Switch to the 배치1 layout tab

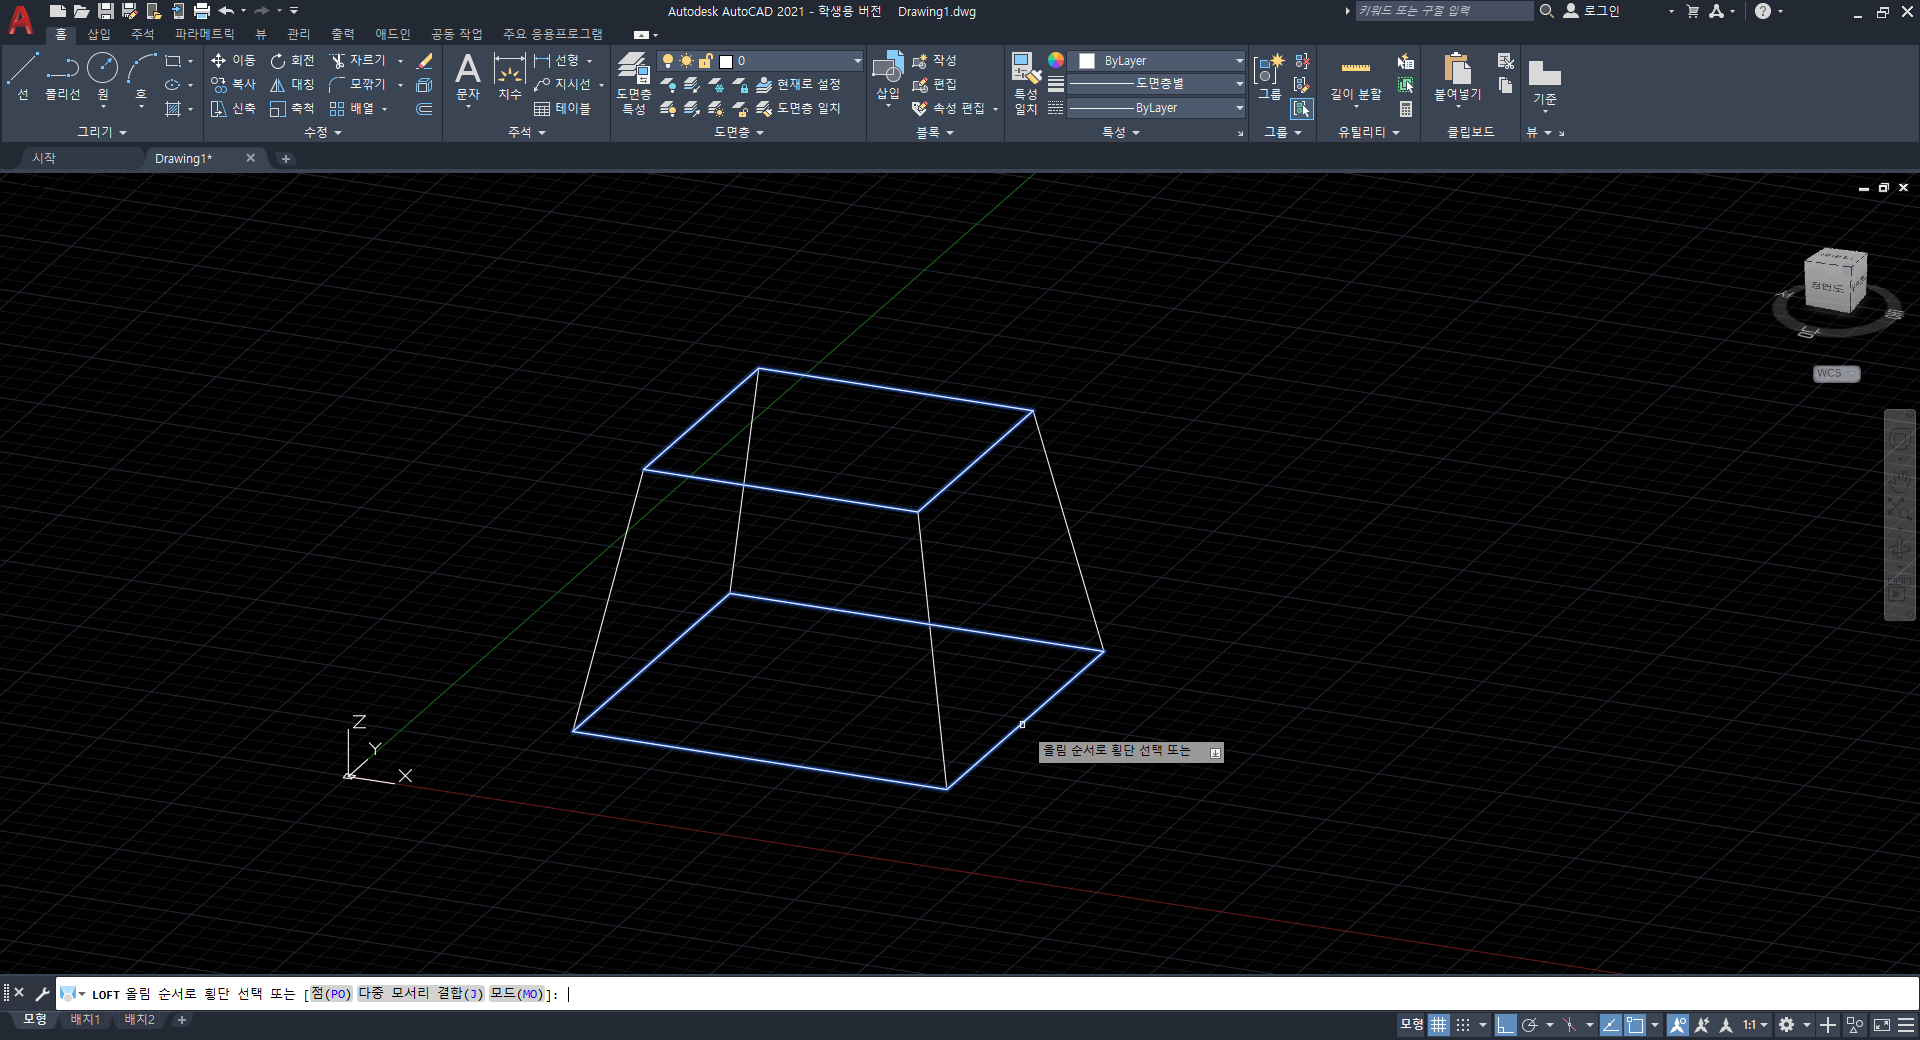85,1020
